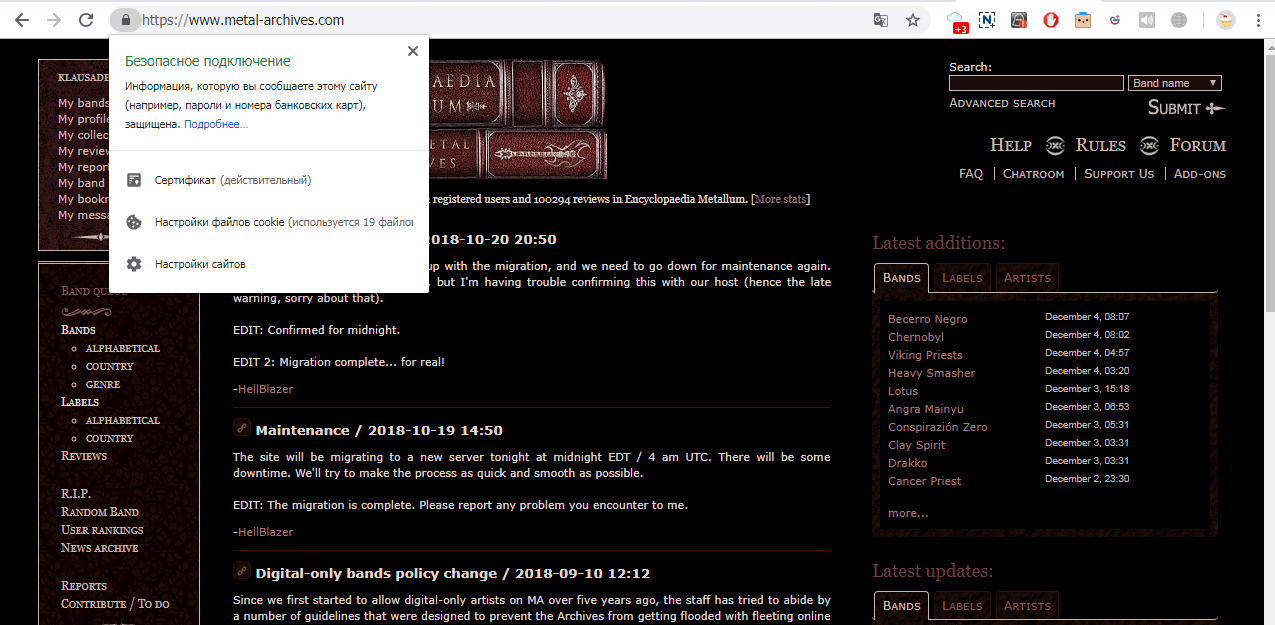Open the Google Translate icon in address bar
Image resolution: width=1275 pixels, height=625 pixels.
point(880,20)
